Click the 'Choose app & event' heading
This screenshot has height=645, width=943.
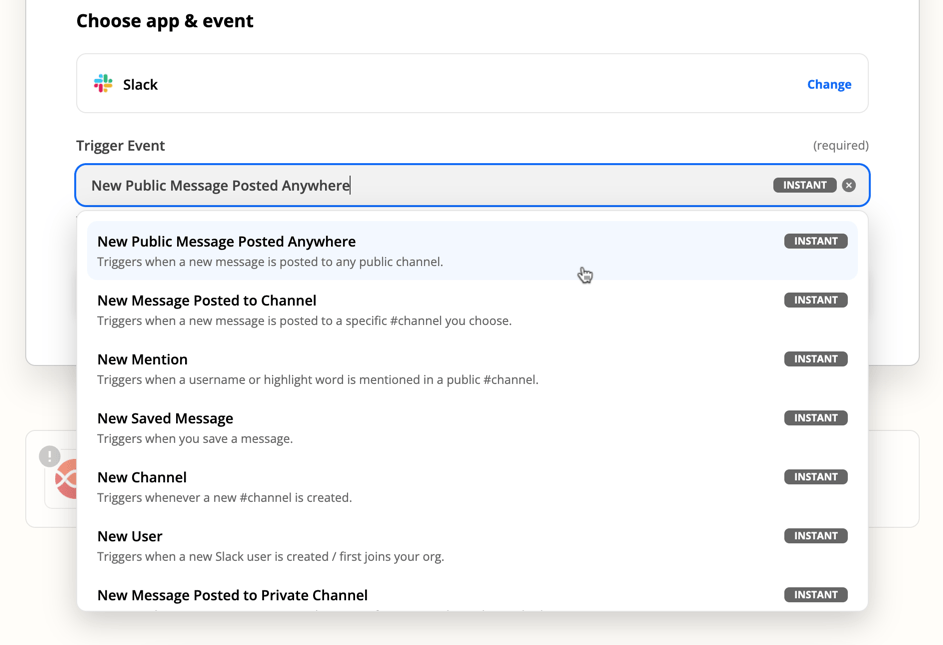(x=165, y=21)
